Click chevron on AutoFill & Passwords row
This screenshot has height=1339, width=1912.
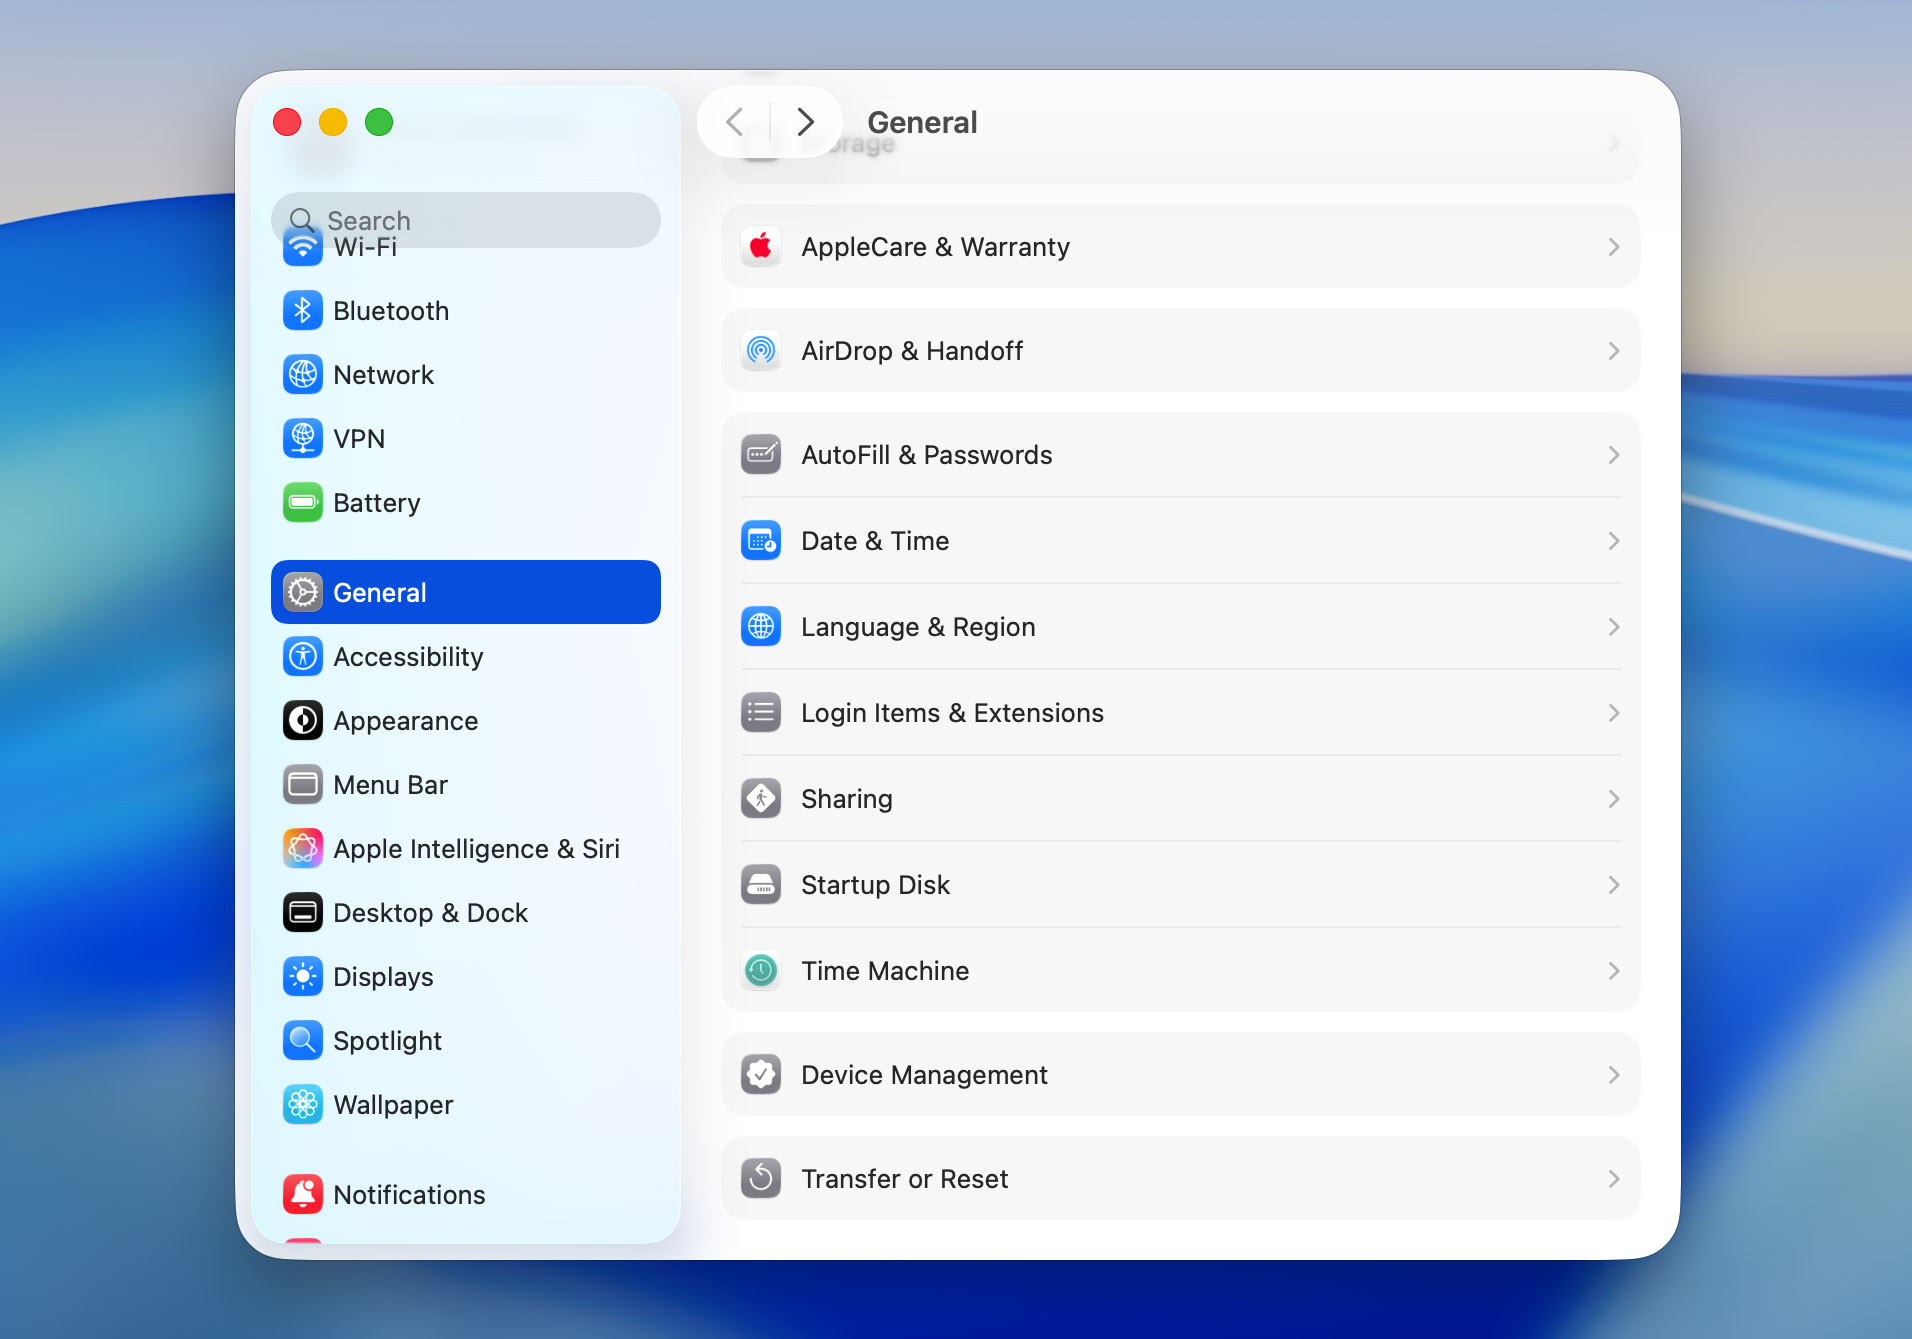1613,455
